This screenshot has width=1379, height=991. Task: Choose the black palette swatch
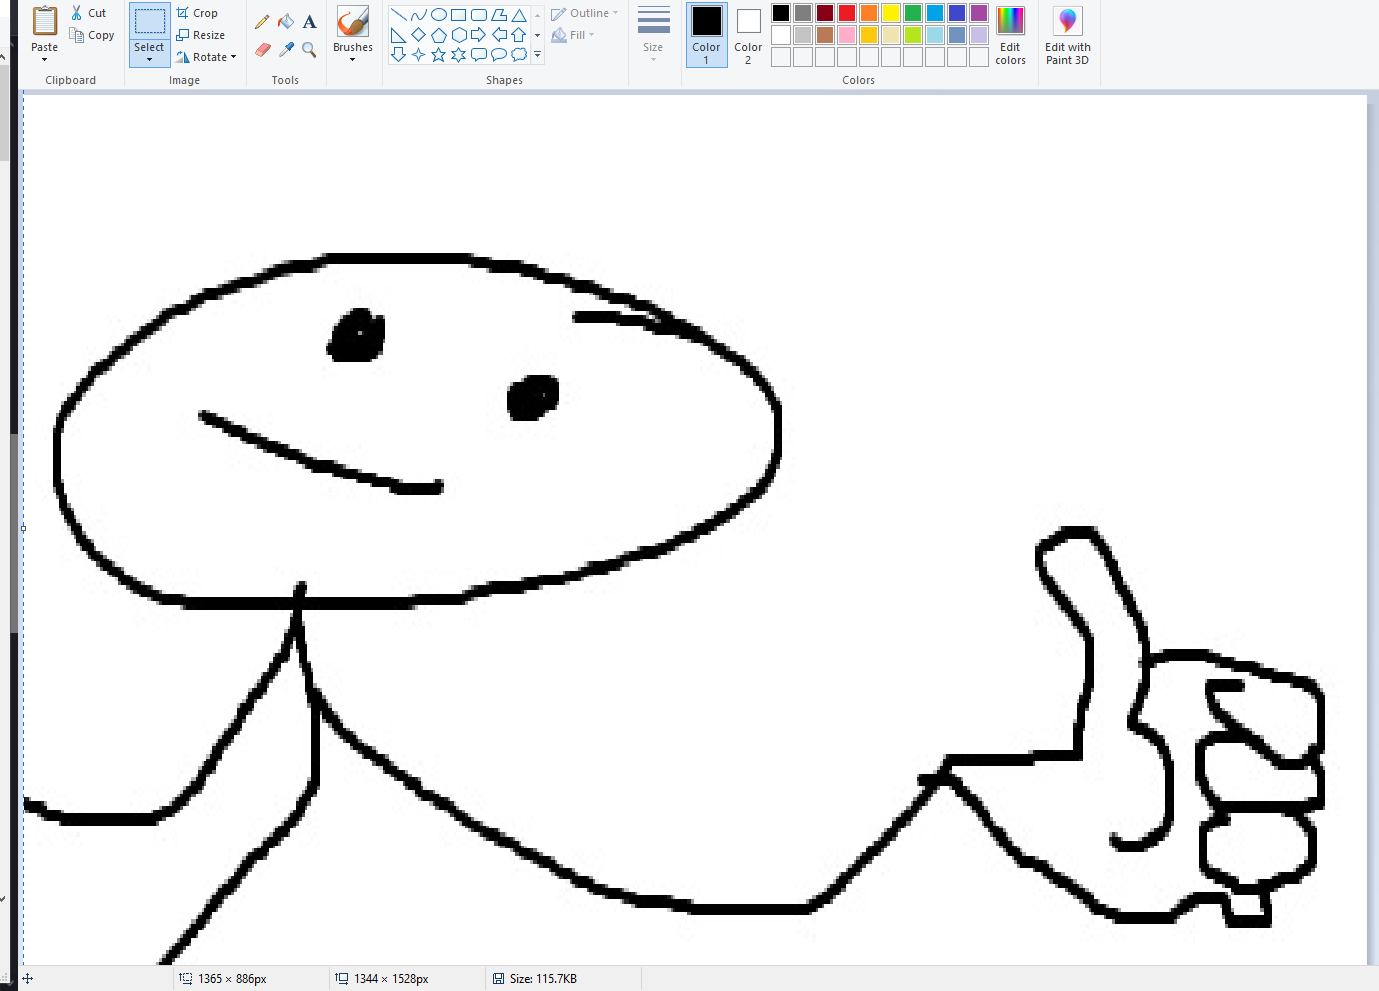click(781, 13)
